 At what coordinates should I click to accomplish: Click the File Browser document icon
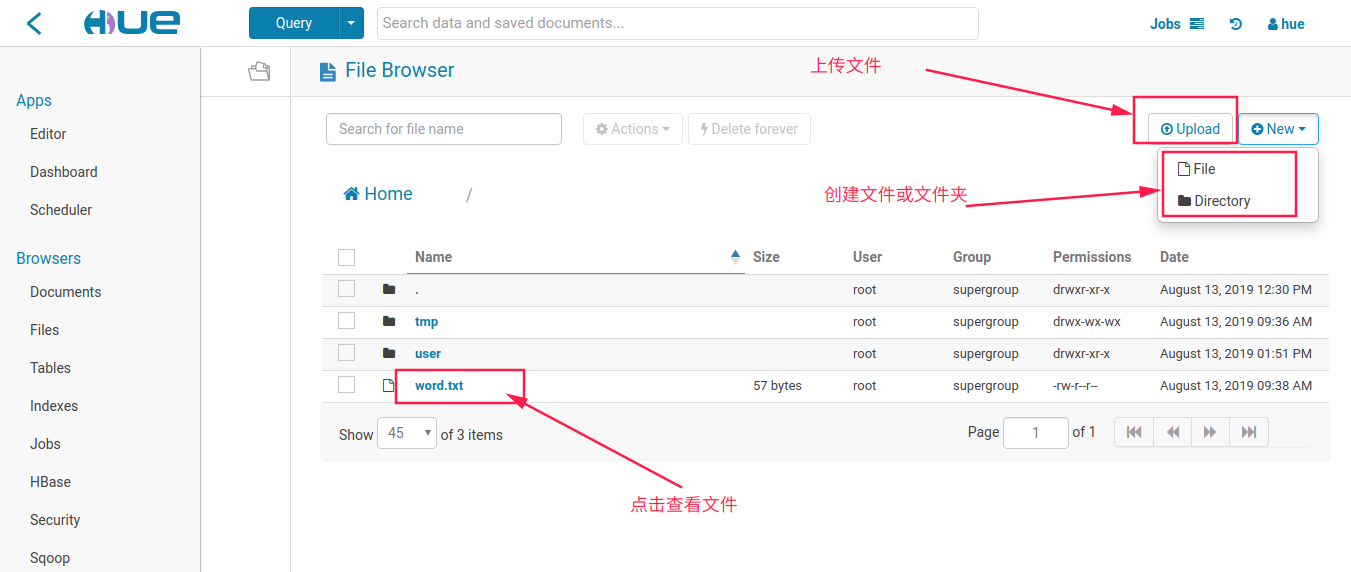tap(327, 71)
